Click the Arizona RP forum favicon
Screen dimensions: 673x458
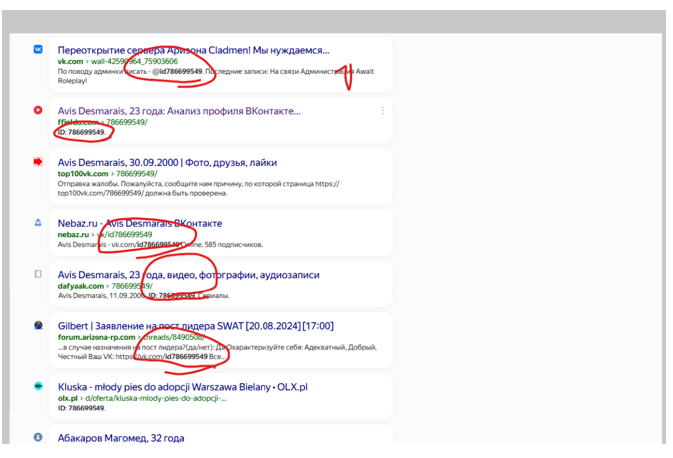coord(38,325)
